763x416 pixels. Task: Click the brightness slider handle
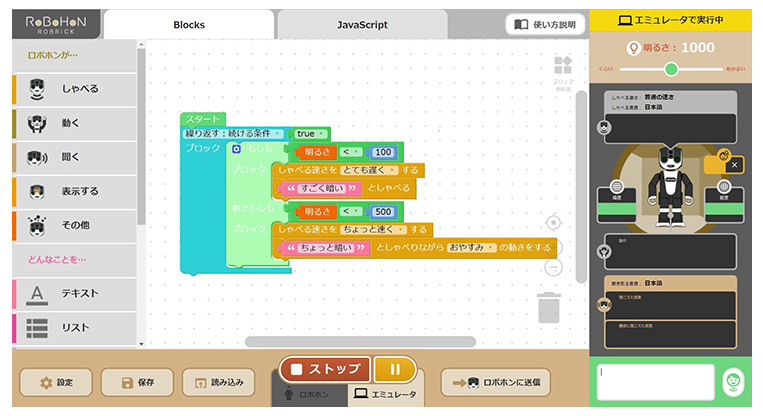point(671,69)
